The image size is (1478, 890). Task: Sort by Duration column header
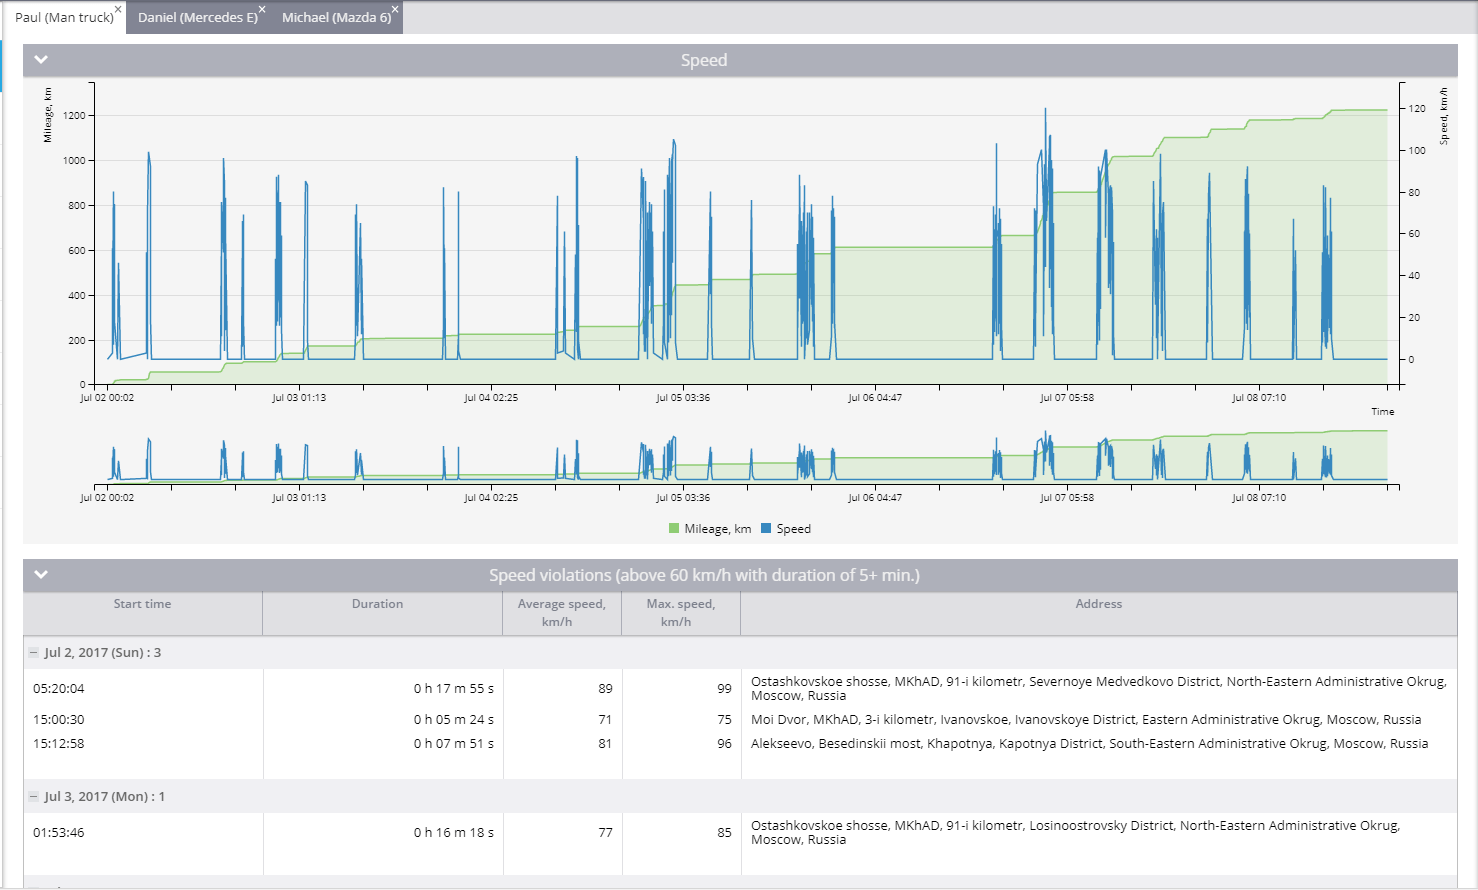[x=377, y=604]
